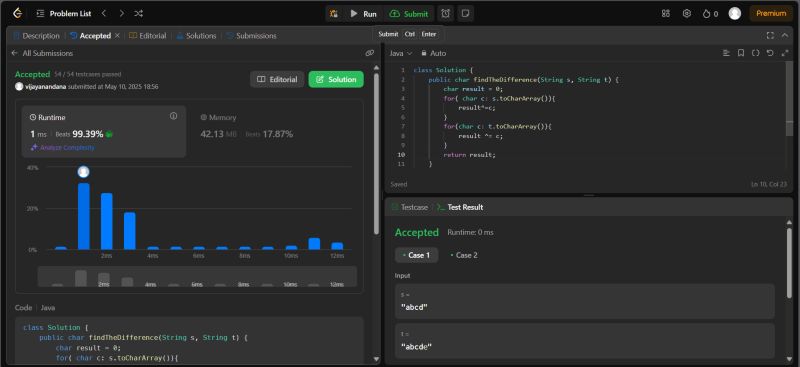Expand the editor to fullscreen
The width and height of the screenshot is (800, 367).
[x=785, y=53]
